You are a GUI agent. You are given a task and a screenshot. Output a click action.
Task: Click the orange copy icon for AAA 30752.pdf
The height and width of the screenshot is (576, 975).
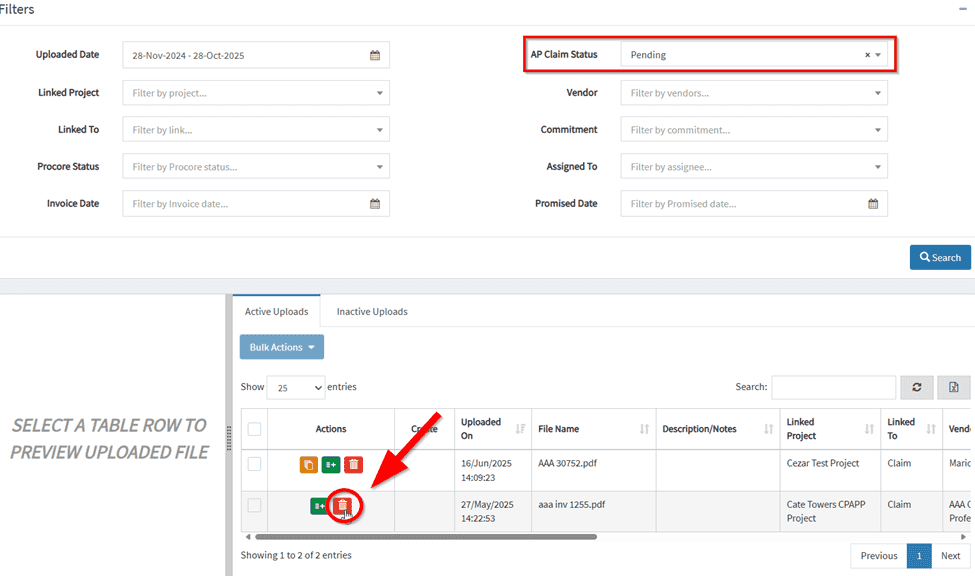coord(308,465)
